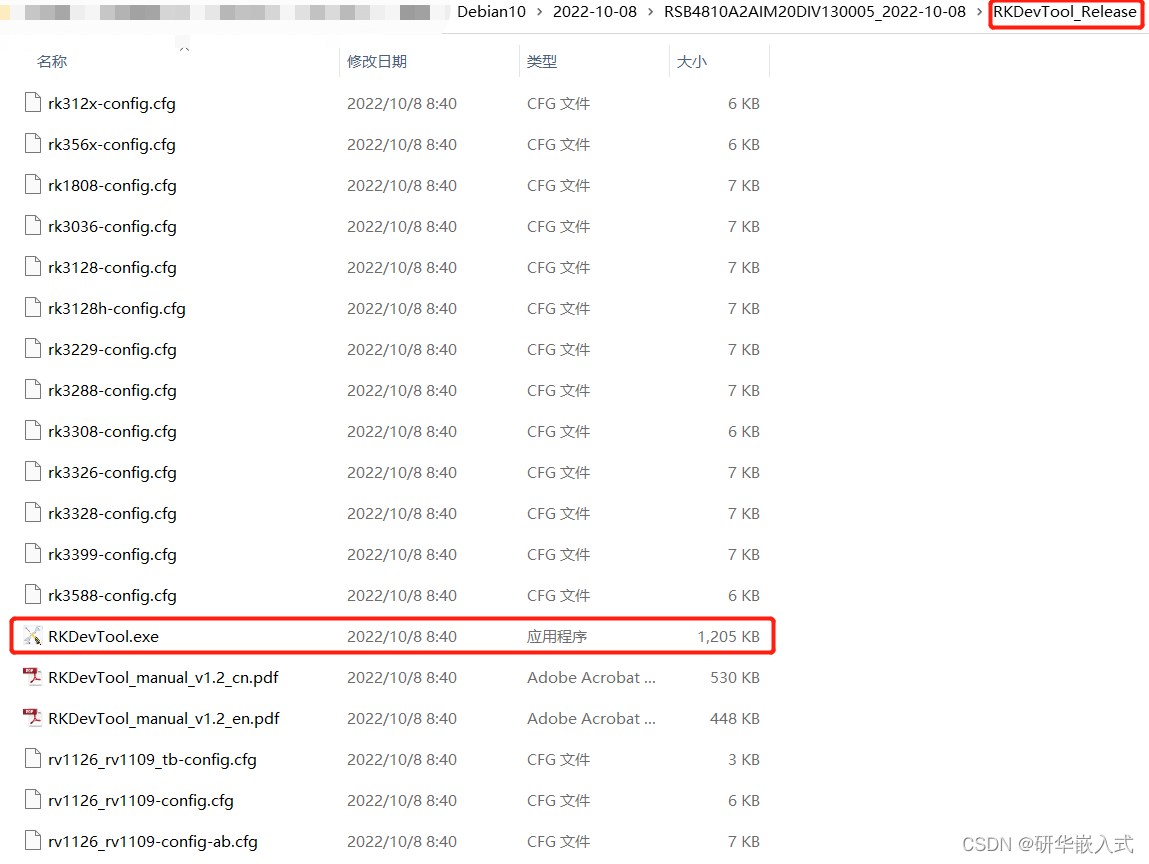Click Adobe Acrobat type for the cn manual
1149x864 pixels.
pyautogui.click(x=591, y=677)
